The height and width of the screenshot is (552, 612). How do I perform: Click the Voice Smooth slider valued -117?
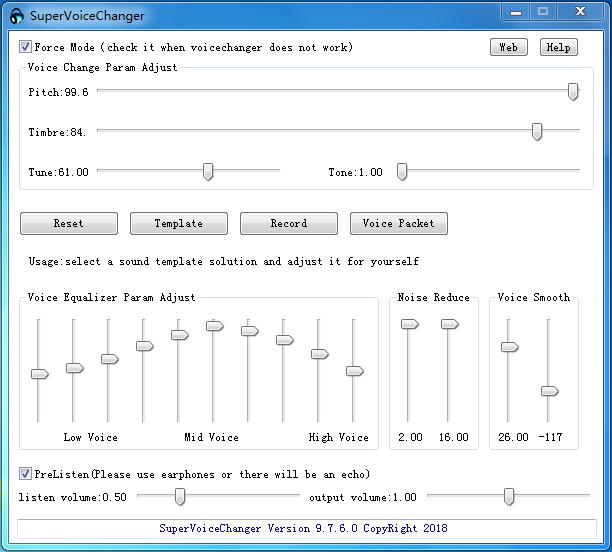(548, 391)
